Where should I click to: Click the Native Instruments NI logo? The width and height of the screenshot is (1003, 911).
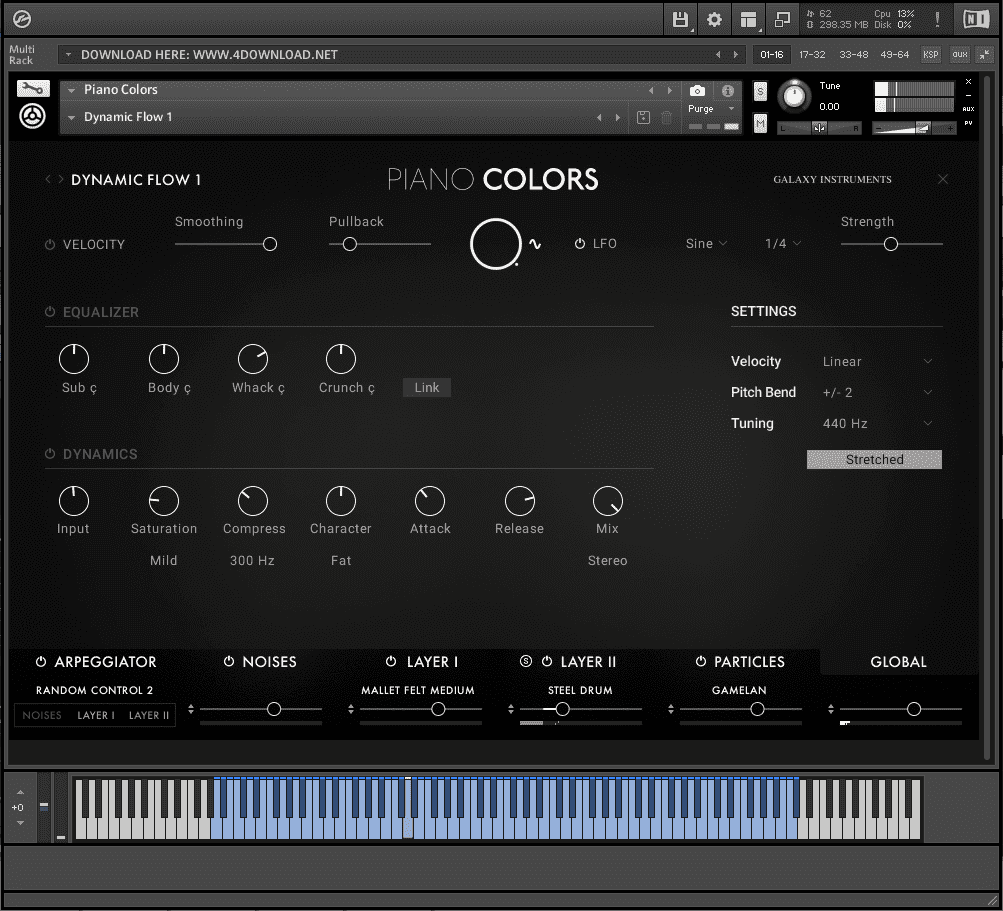click(x=975, y=19)
